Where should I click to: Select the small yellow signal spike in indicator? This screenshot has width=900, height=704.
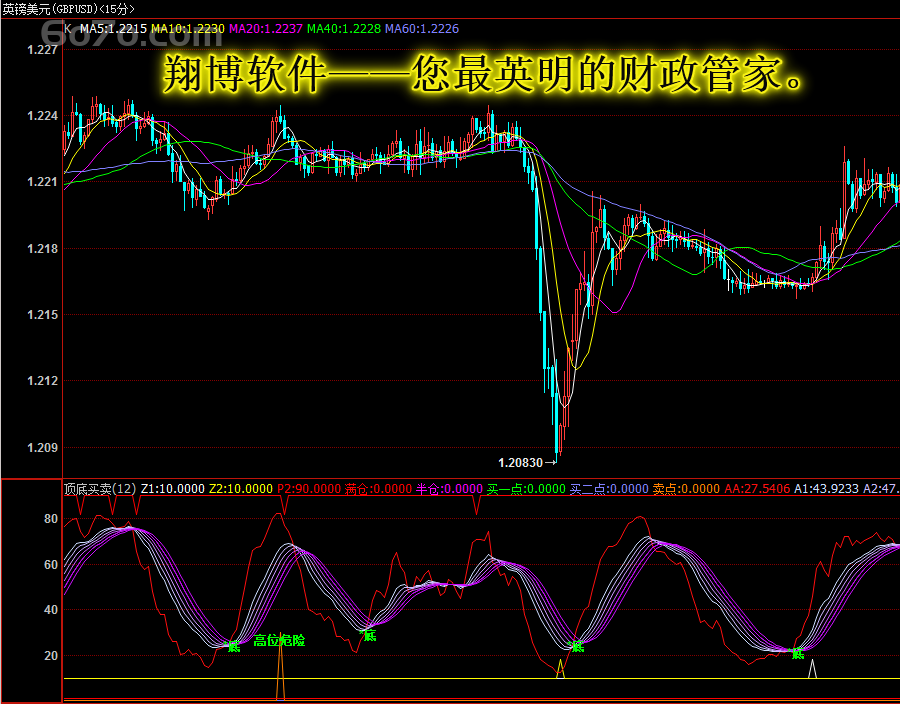point(561,669)
